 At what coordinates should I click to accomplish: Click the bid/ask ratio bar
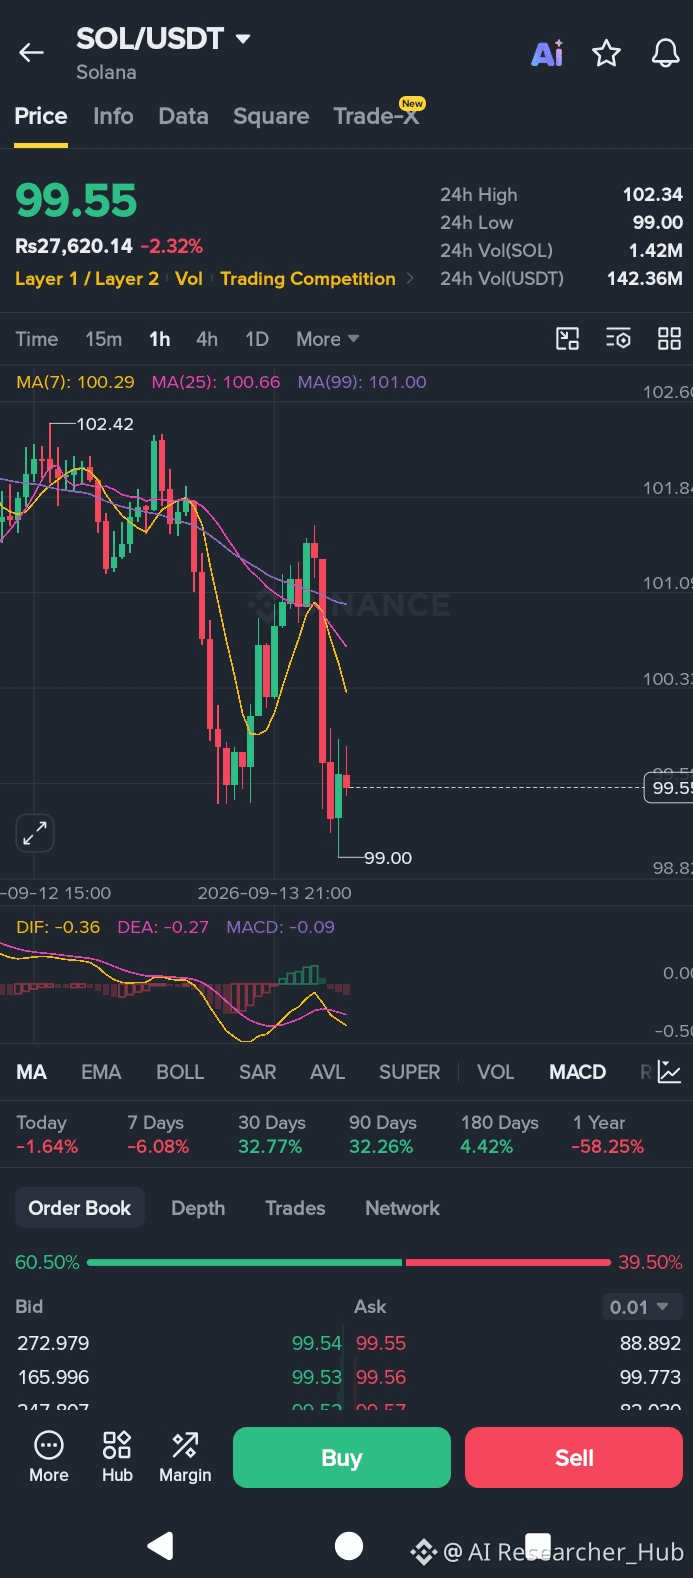348,1262
